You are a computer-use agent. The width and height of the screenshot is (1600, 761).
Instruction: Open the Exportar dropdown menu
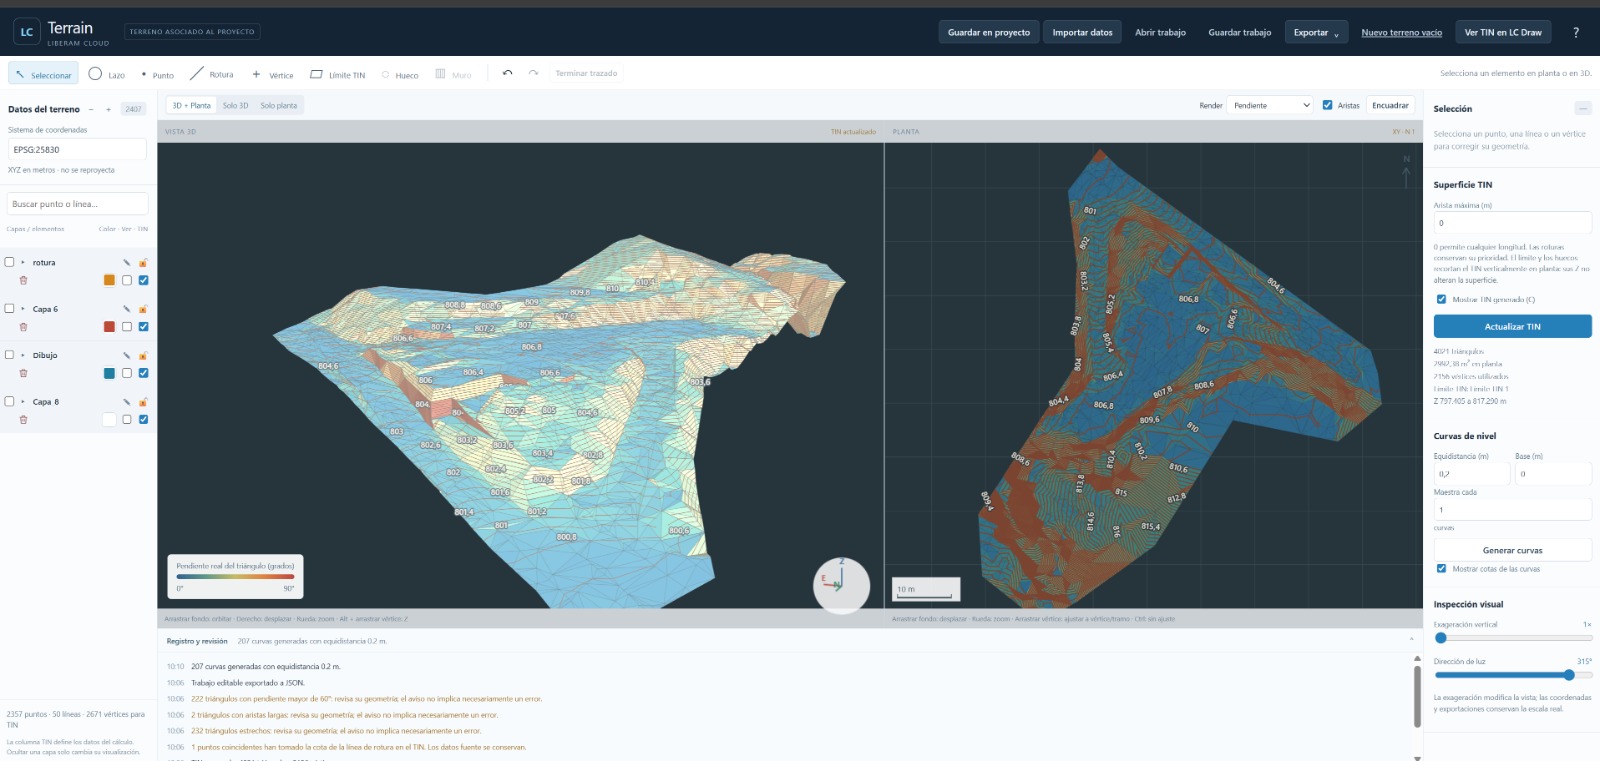pos(1316,32)
